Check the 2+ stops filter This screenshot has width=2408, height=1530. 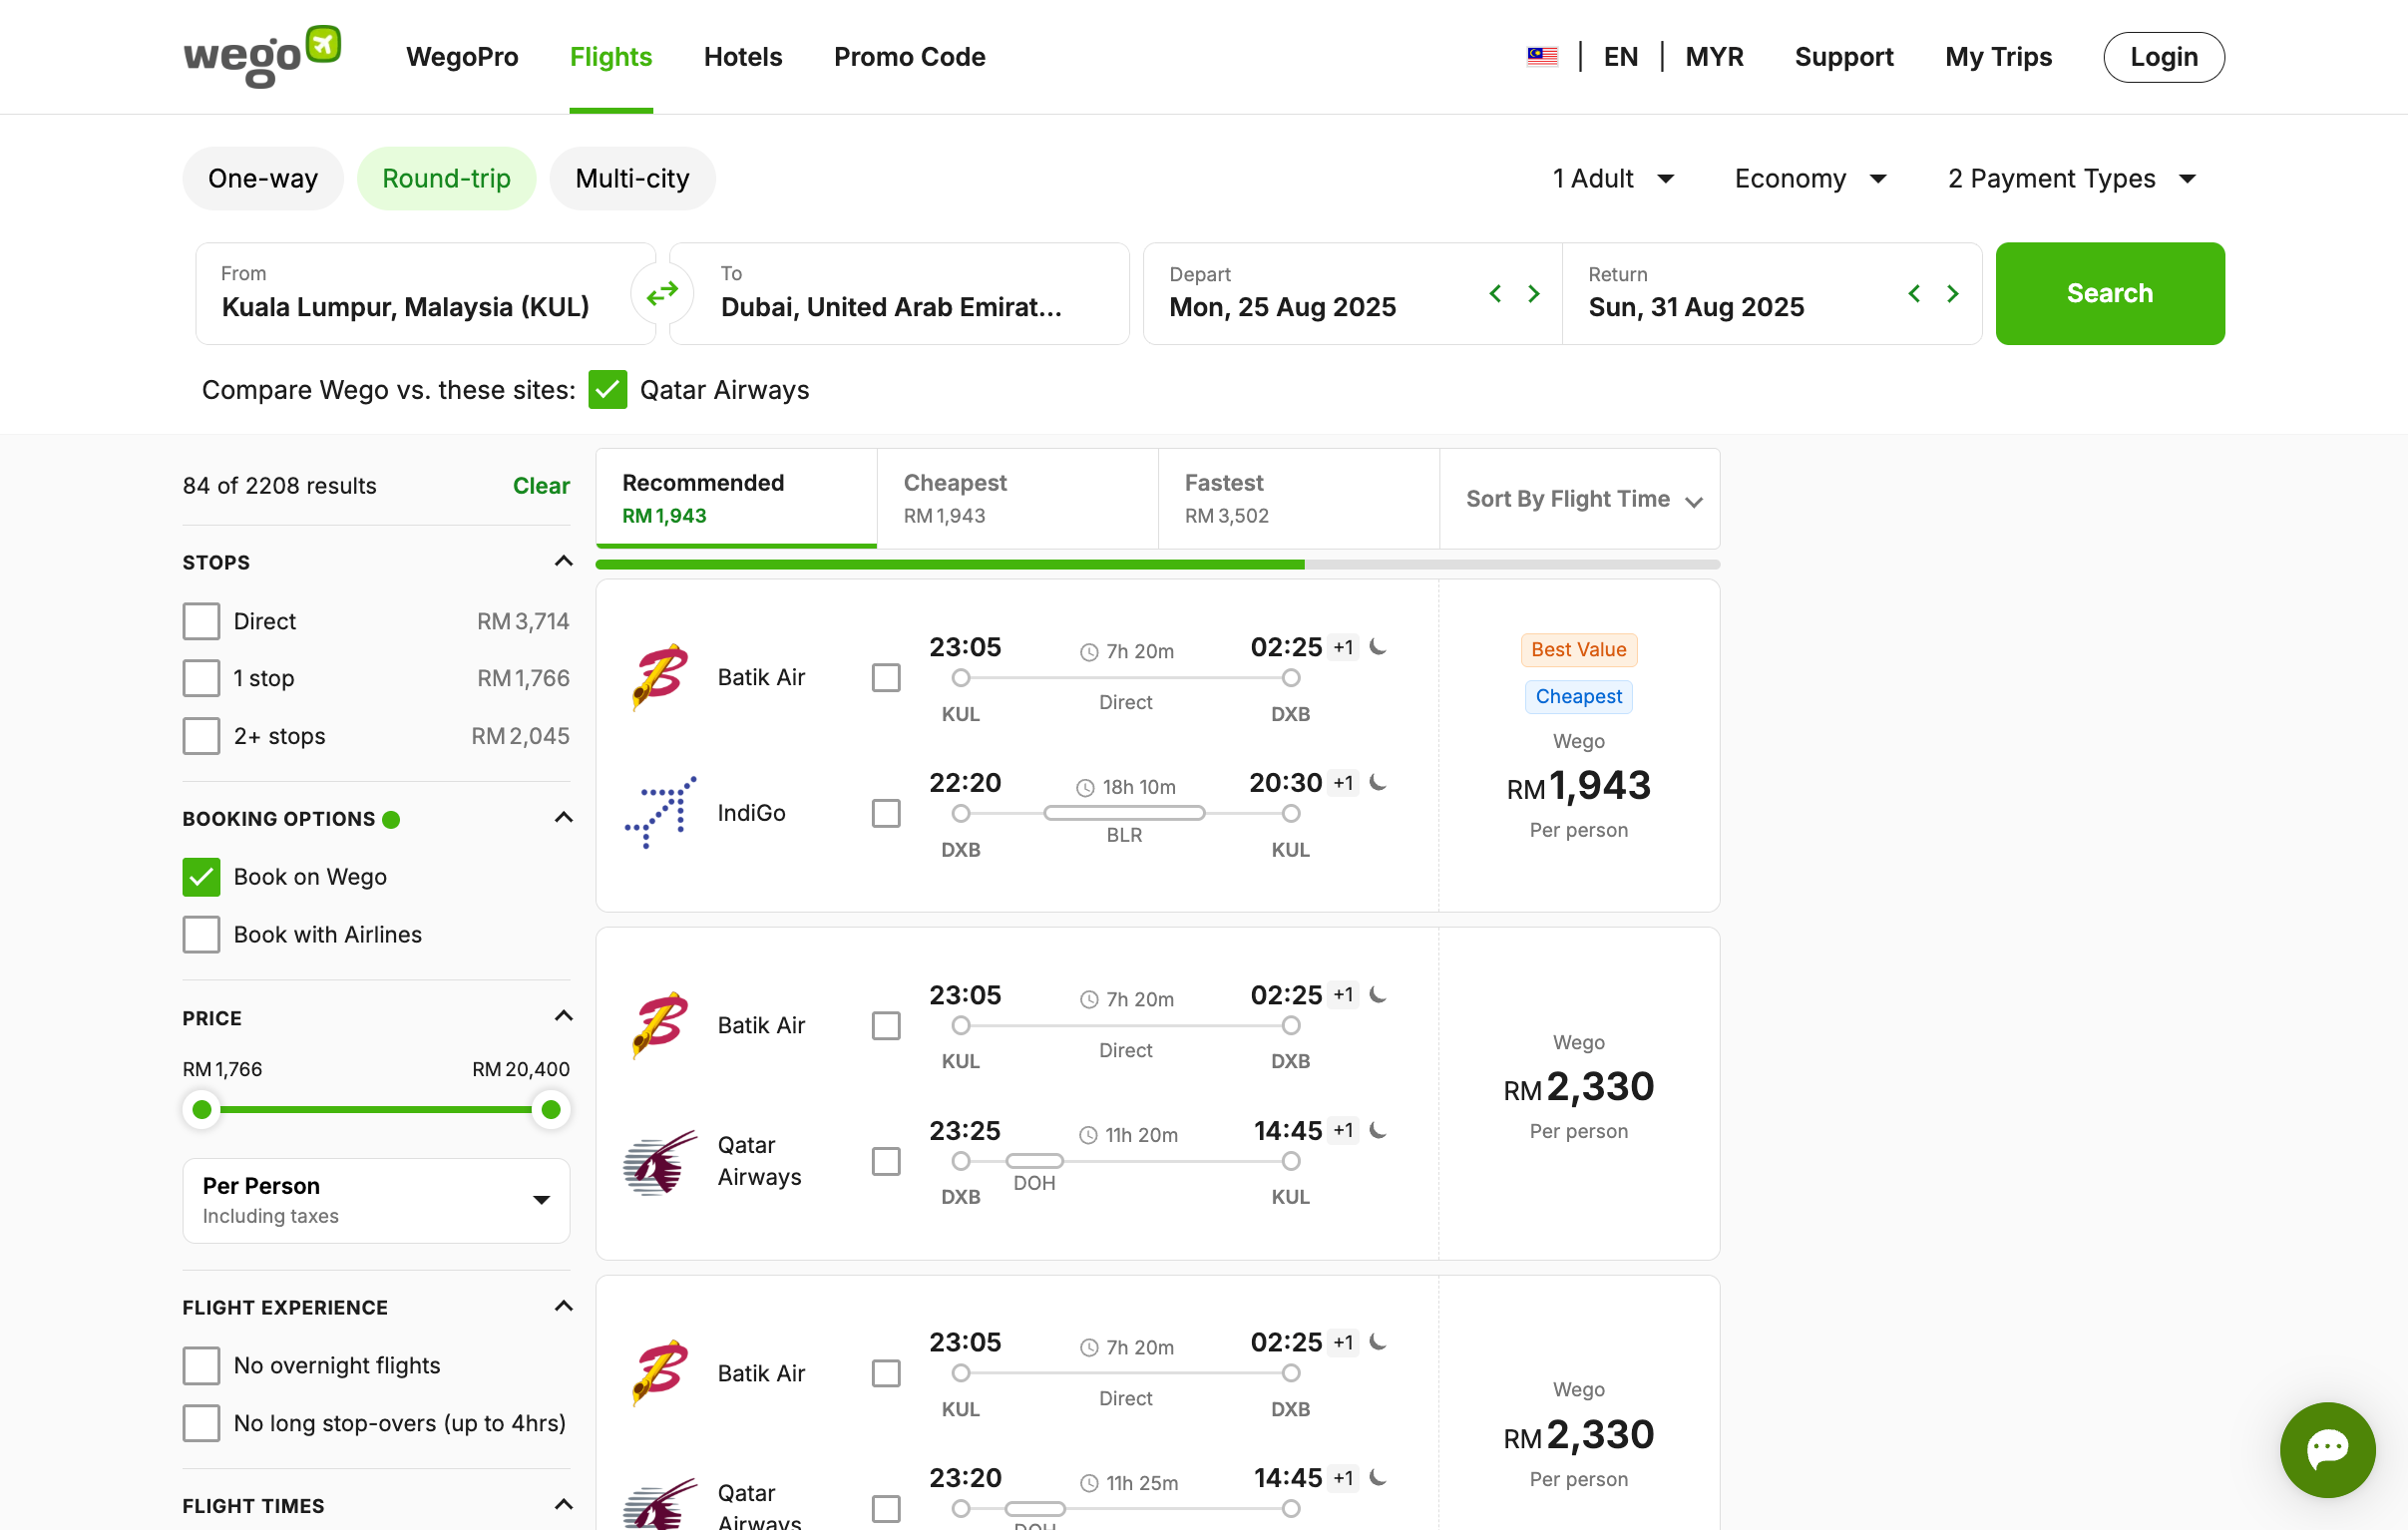pos(201,735)
